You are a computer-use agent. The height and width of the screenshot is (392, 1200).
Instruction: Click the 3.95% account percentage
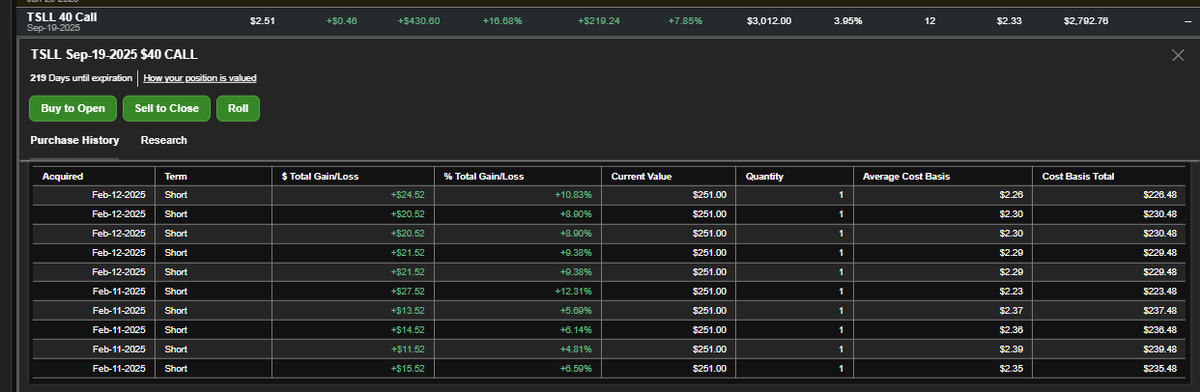click(x=848, y=20)
